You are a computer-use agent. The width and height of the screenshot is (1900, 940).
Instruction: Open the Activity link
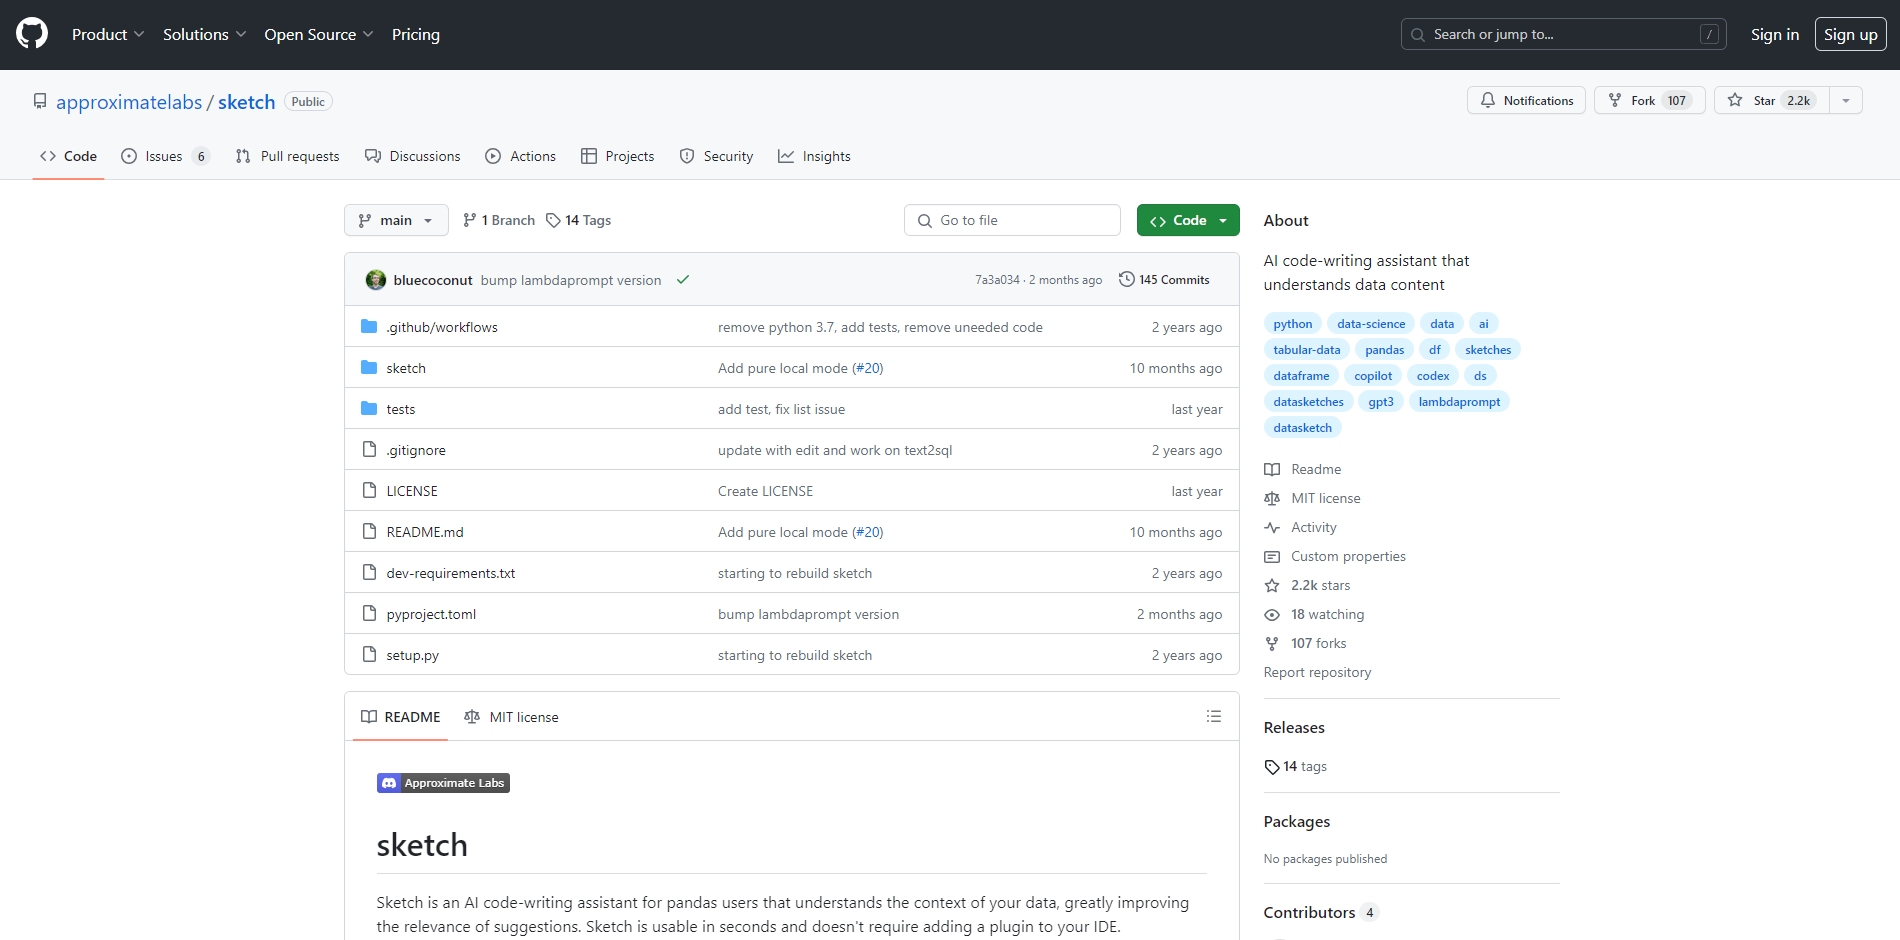pyautogui.click(x=1300, y=527)
